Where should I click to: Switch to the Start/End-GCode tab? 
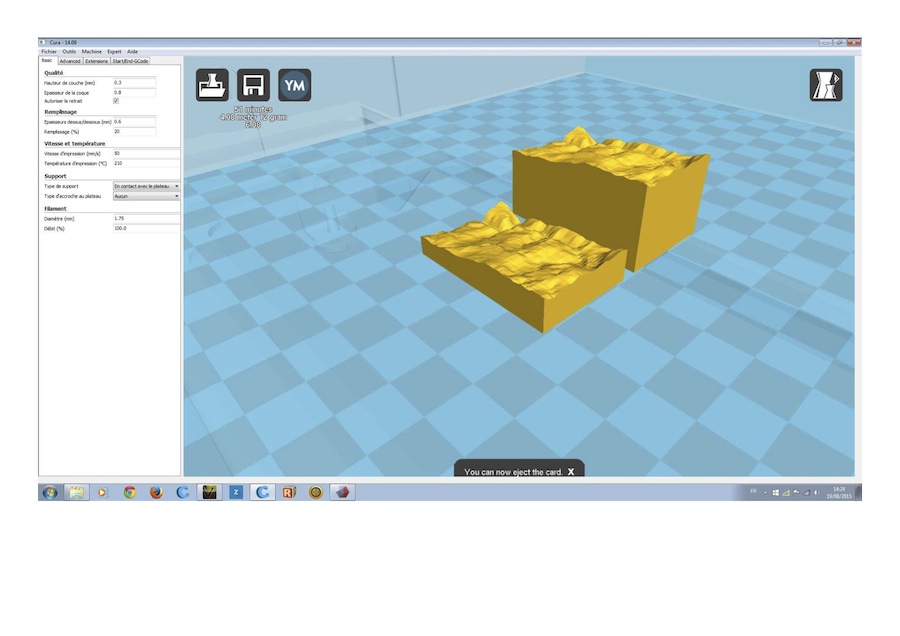[x=131, y=61]
